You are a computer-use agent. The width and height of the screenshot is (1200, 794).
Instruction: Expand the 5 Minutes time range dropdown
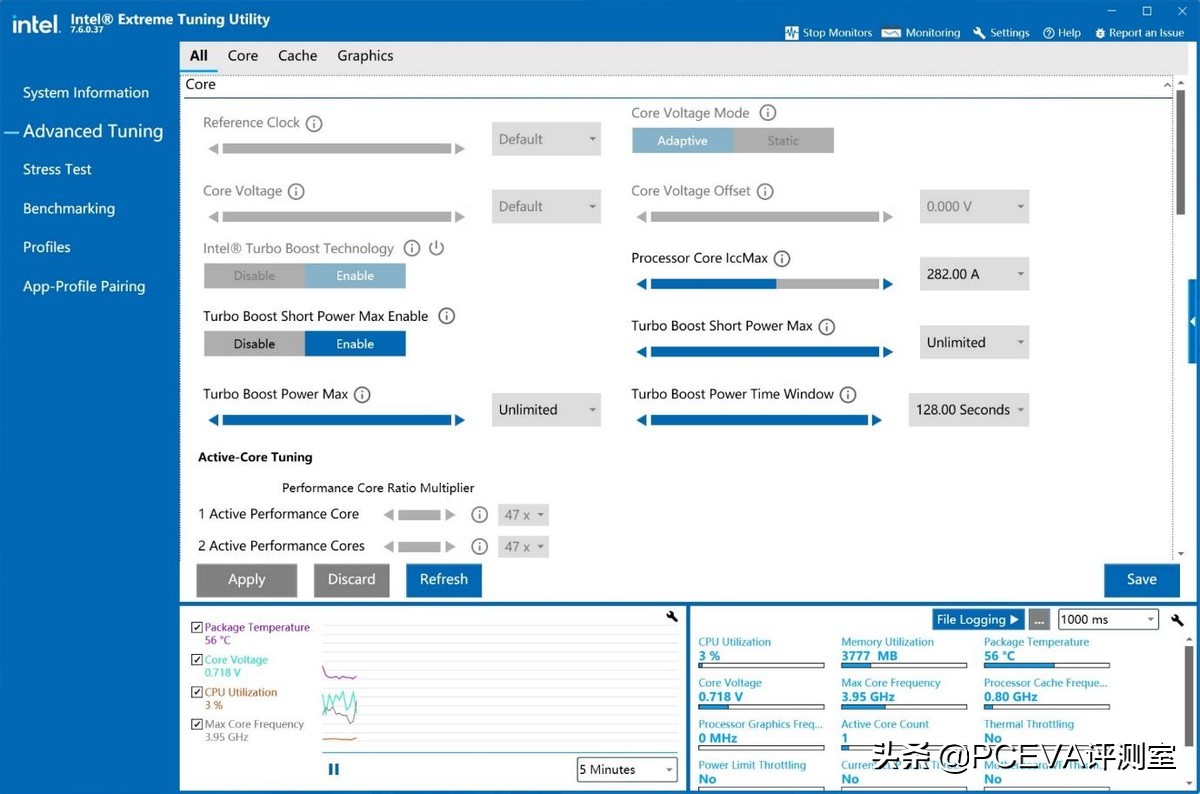click(627, 769)
